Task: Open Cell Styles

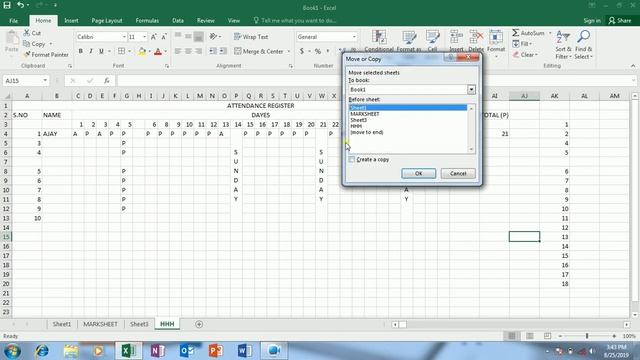Action: click(432, 41)
